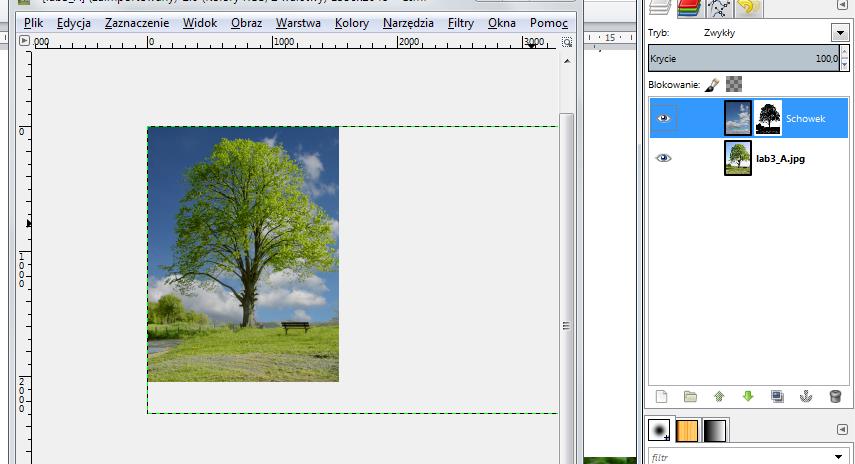Select the Schowek layer mask thumbnail
The width and height of the screenshot is (855, 464).
pyautogui.click(x=768, y=118)
